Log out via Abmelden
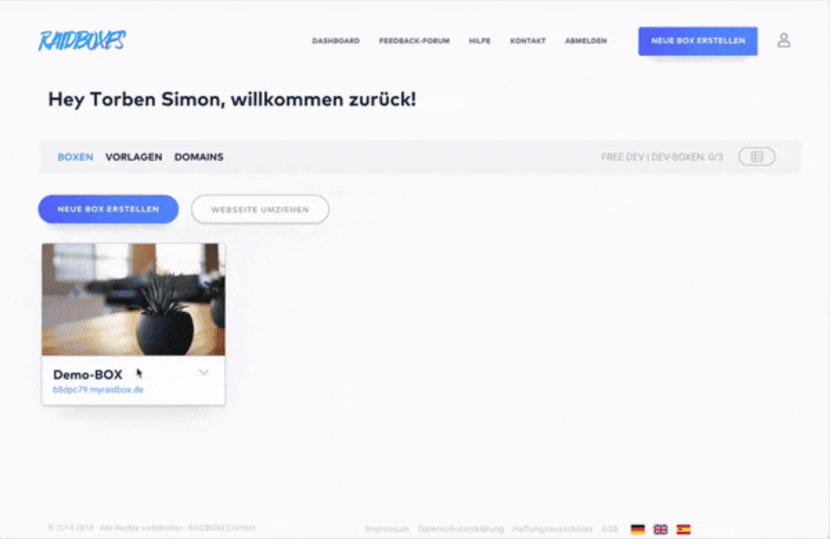 pos(586,41)
